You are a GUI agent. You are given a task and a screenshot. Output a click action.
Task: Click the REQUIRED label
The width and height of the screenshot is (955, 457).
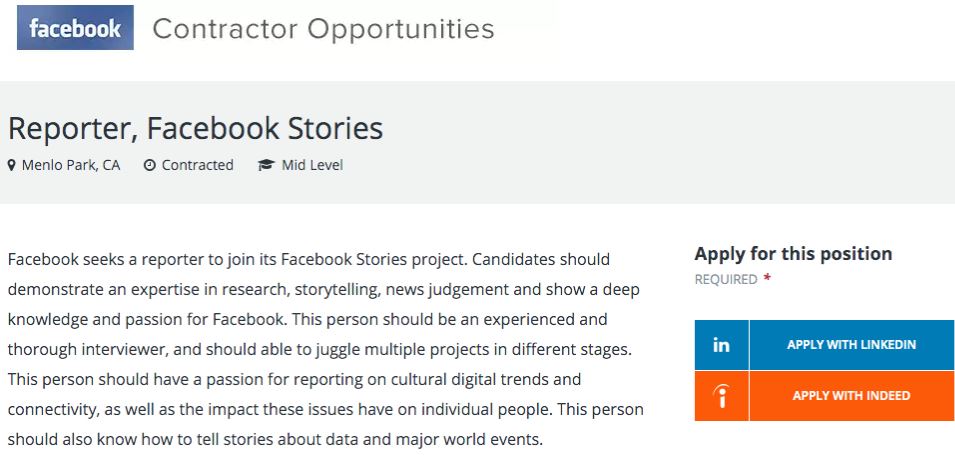[x=726, y=280]
